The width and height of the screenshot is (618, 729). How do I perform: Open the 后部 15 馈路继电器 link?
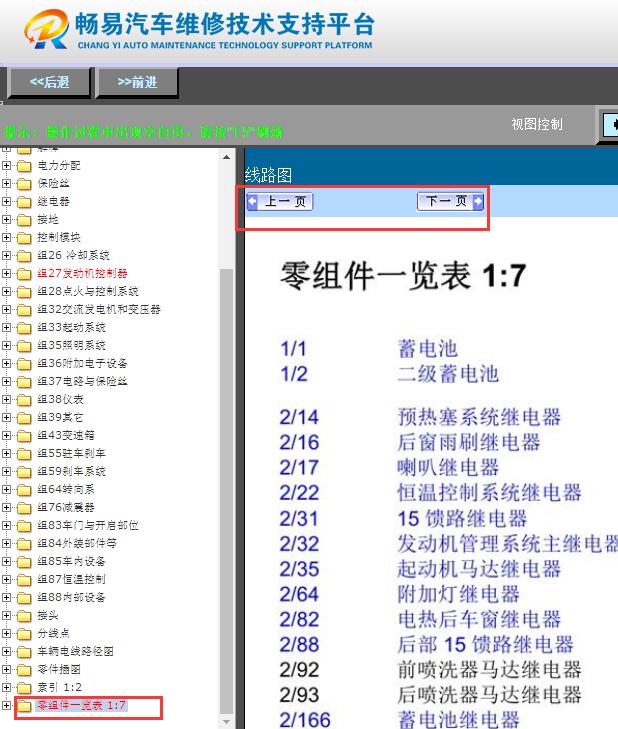(x=485, y=644)
